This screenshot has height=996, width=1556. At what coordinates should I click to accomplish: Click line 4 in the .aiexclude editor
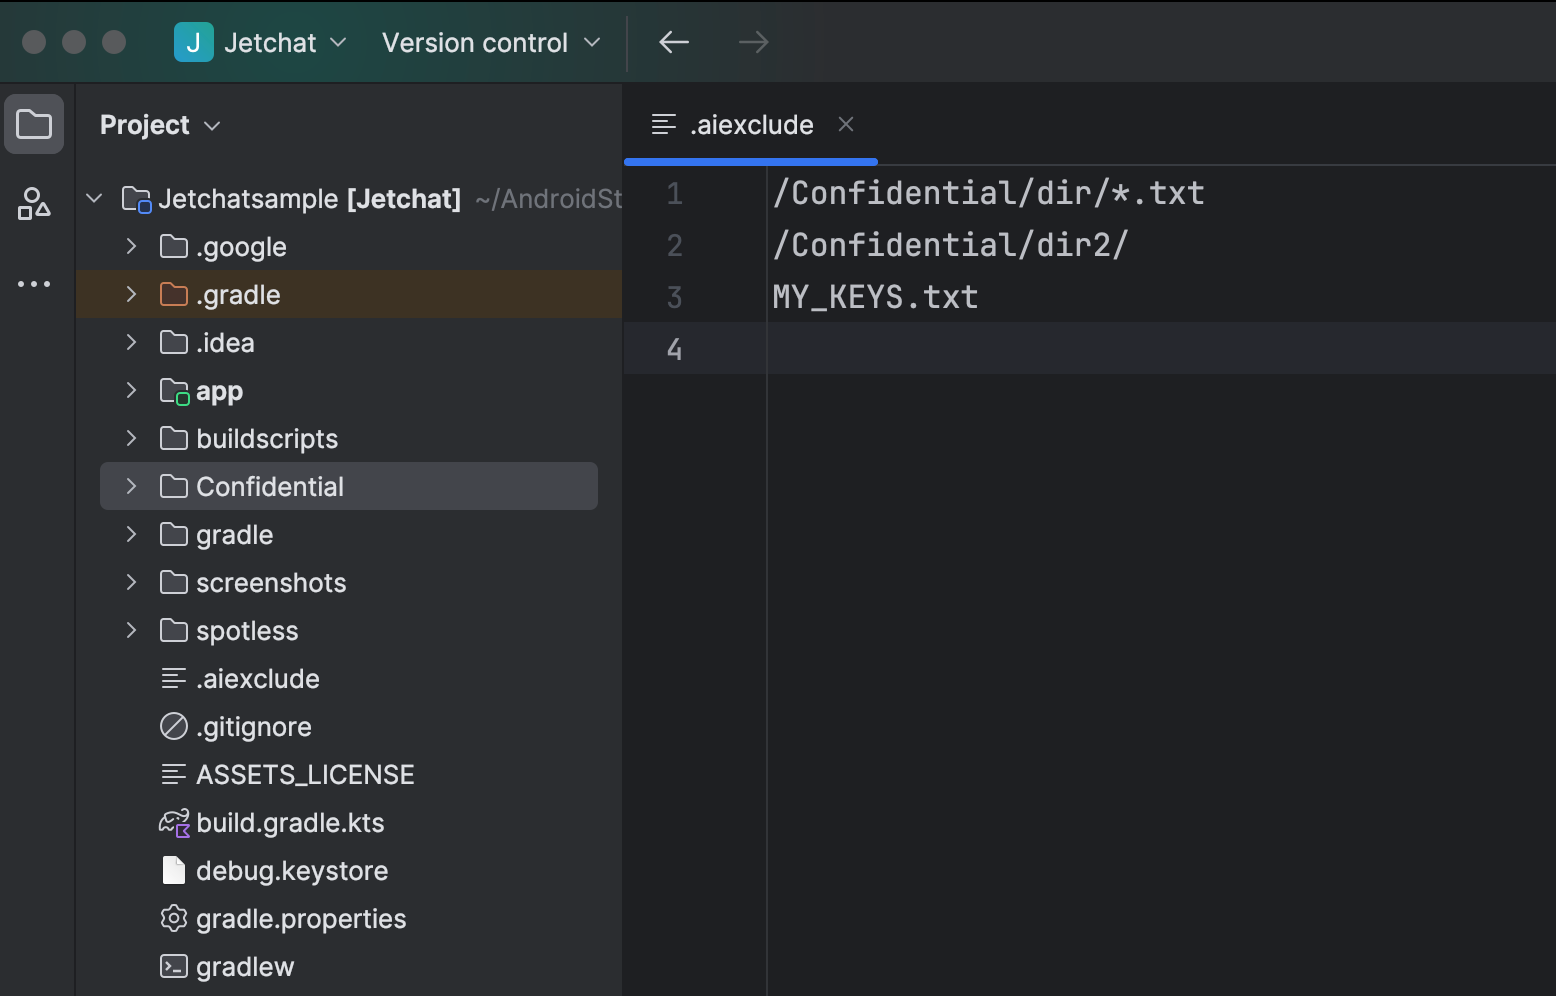(x=900, y=348)
